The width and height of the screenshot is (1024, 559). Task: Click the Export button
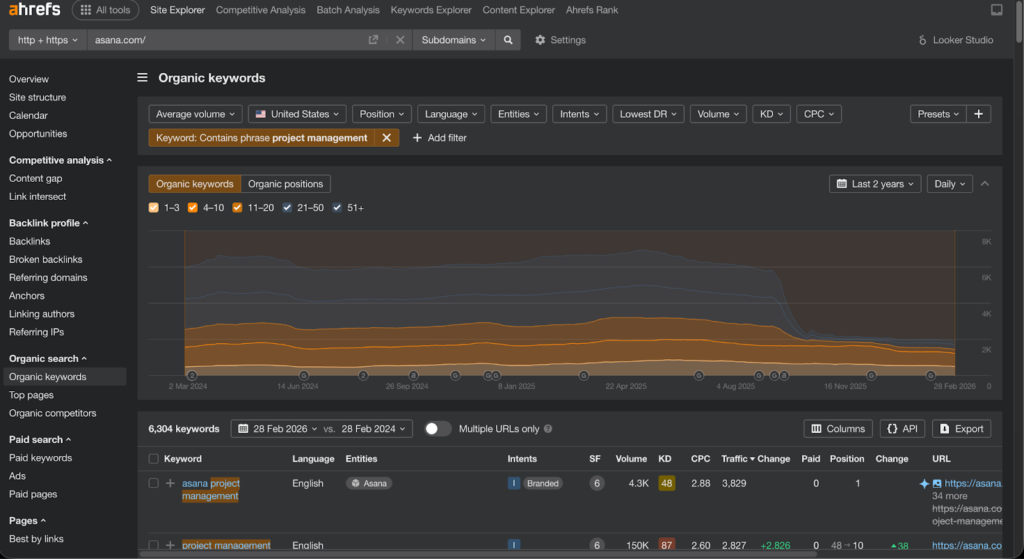[961, 429]
